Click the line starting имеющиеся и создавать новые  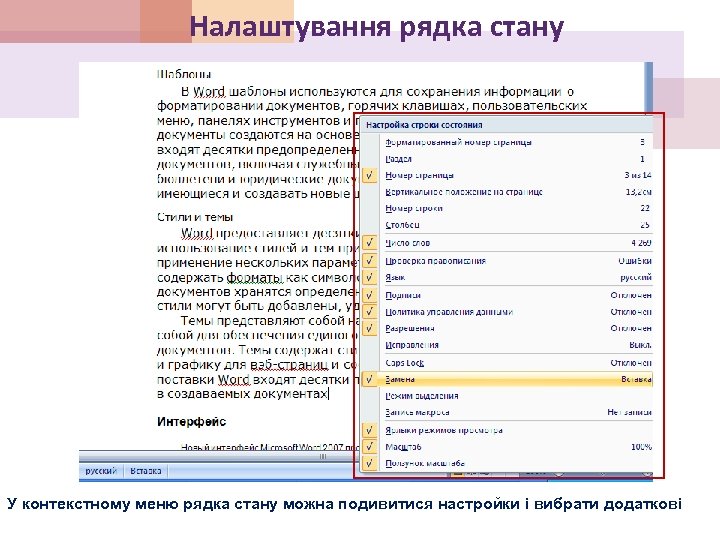click(x=257, y=194)
